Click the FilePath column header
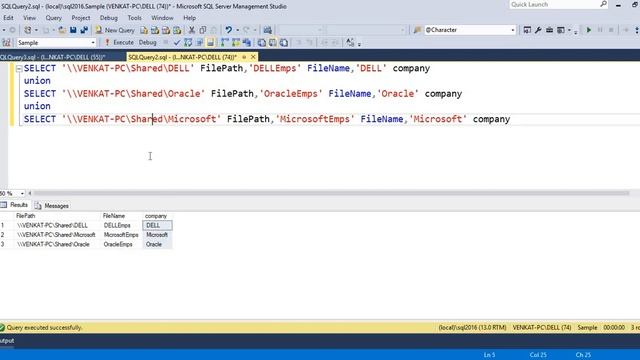Screen dimensions: 640x360 [x=57, y=216]
